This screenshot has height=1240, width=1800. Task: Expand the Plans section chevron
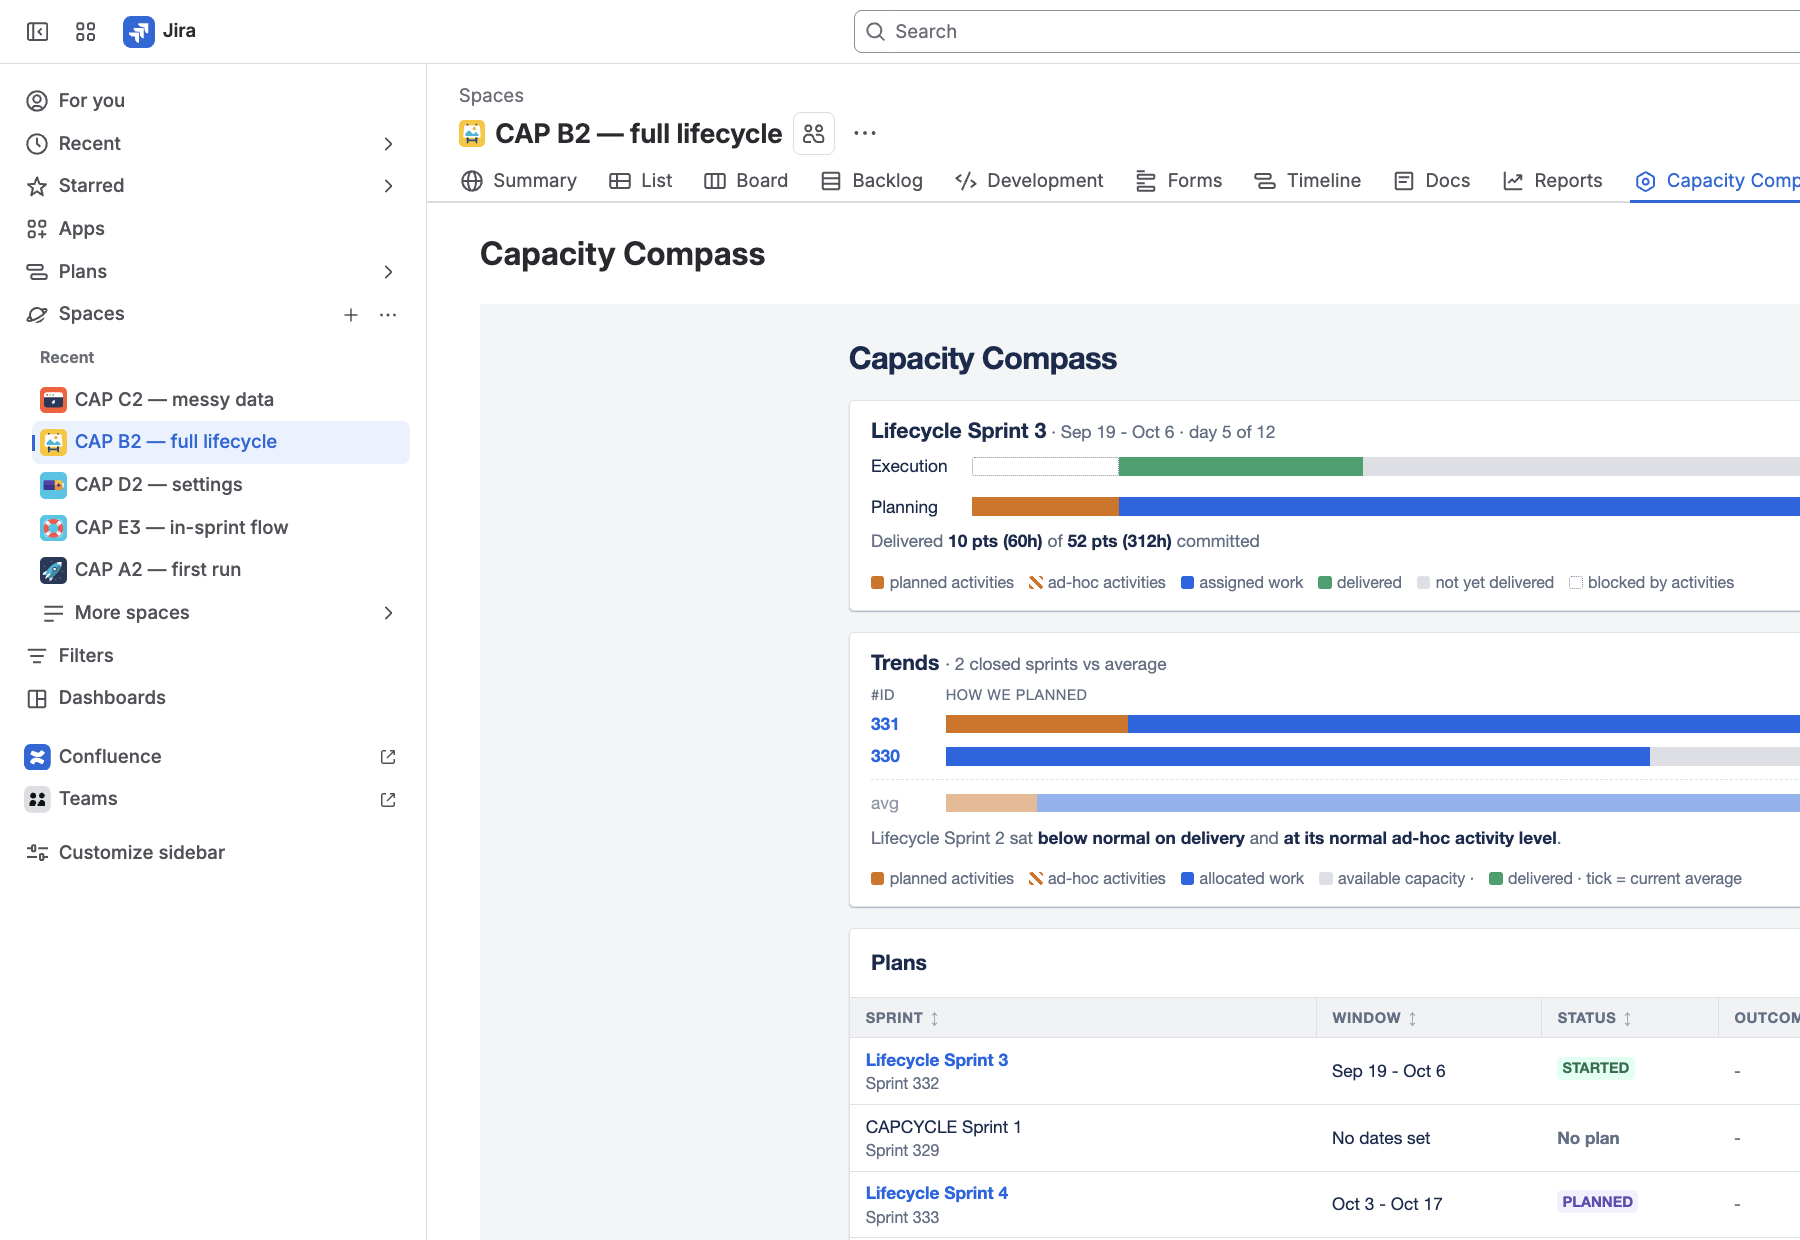pos(388,272)
